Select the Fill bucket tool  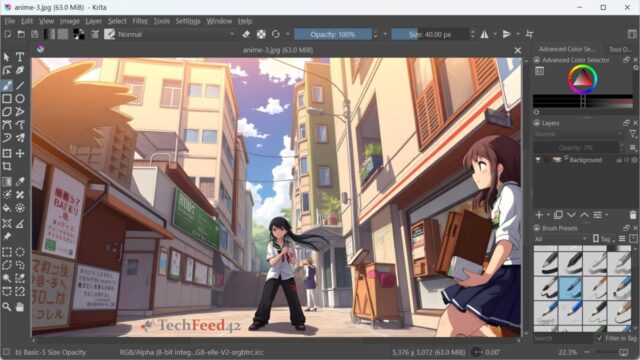pyautogui.click(x=7, y=208)
